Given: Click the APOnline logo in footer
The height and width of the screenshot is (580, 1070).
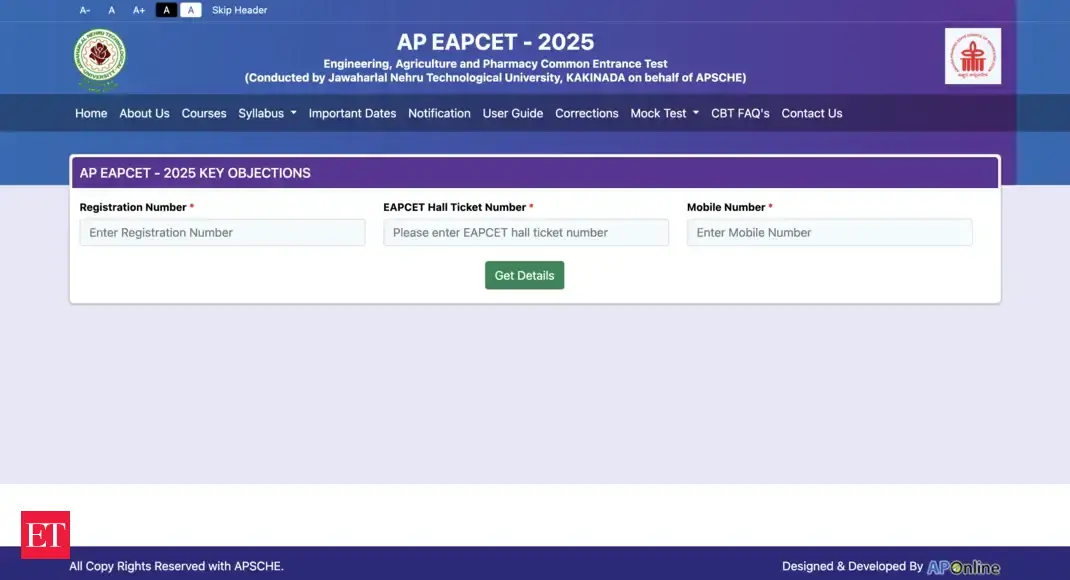Looking at the screenshot, I should [x=963, y=567].
